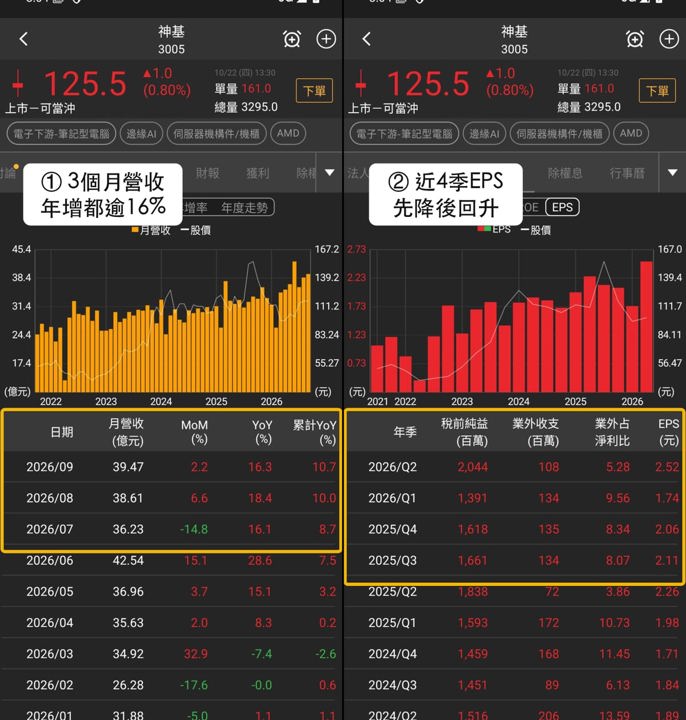Tap the 1.84 EPS value for 2024/Q3
The width and height of the screenshot is (686, 720).
tap(667, 685)
